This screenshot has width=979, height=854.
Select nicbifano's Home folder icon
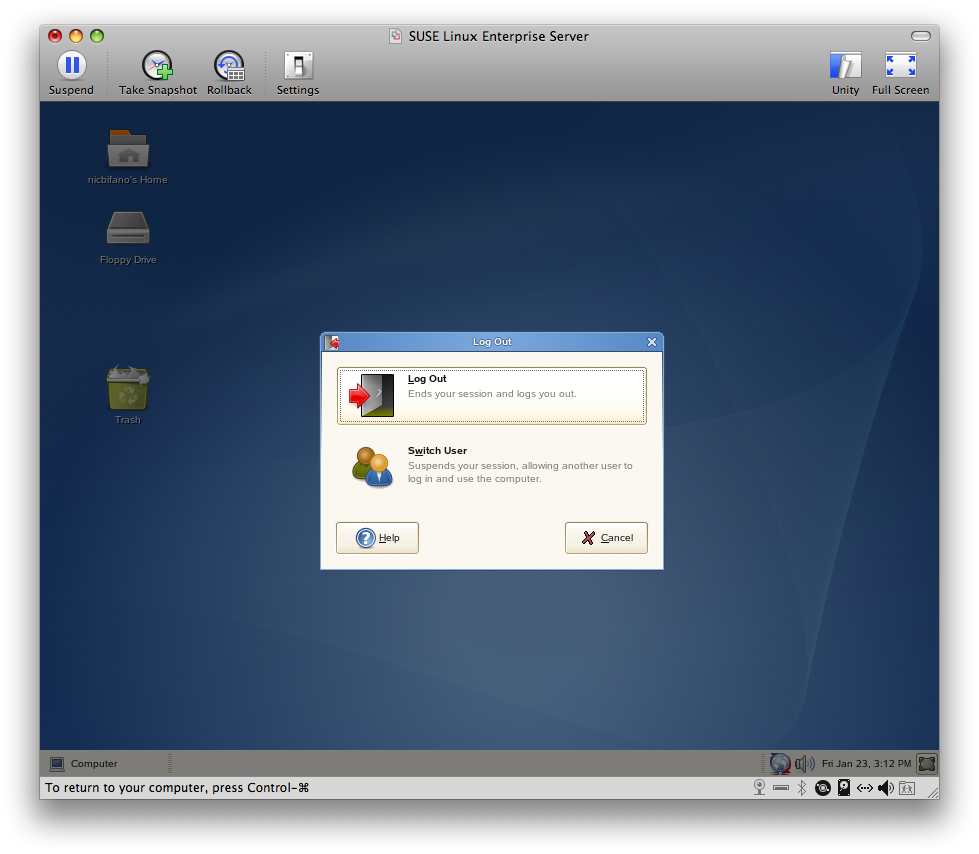(128, 149)
